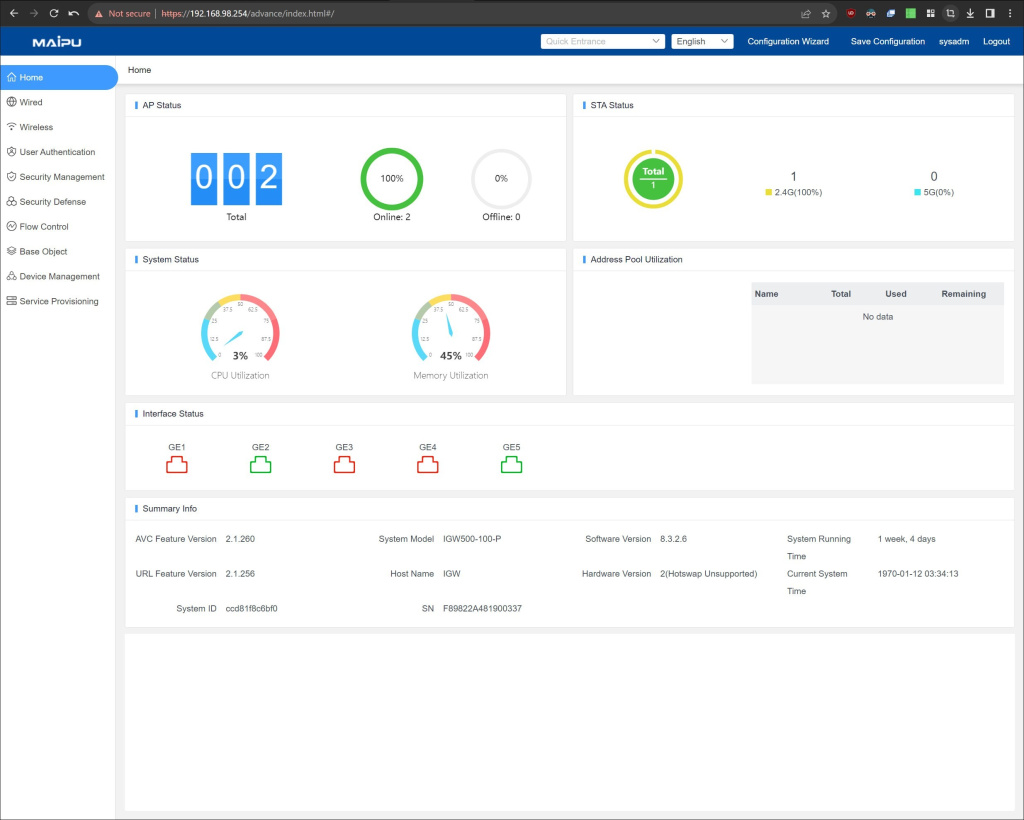Screen dimensions: 1024x820
Task: Bookmark this page with the star icon
Action: click(x=825, y=13)
